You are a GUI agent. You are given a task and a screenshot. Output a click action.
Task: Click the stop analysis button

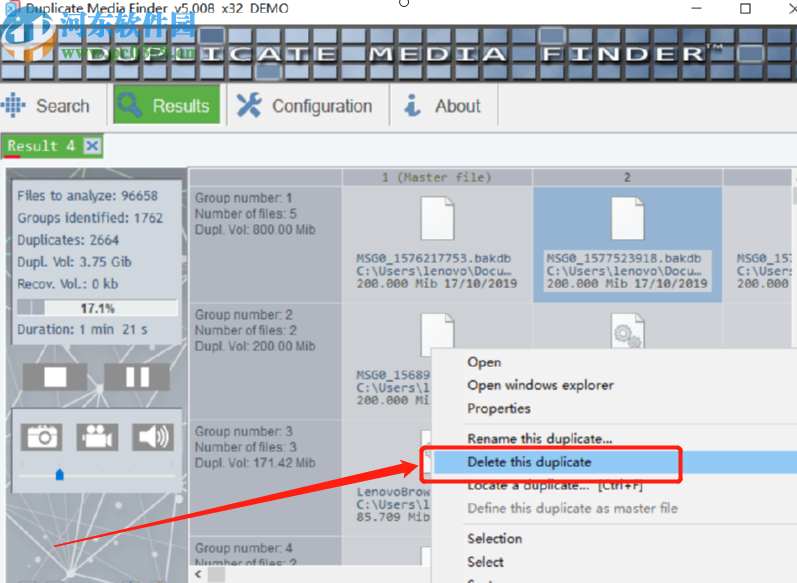tap(55, 377)
